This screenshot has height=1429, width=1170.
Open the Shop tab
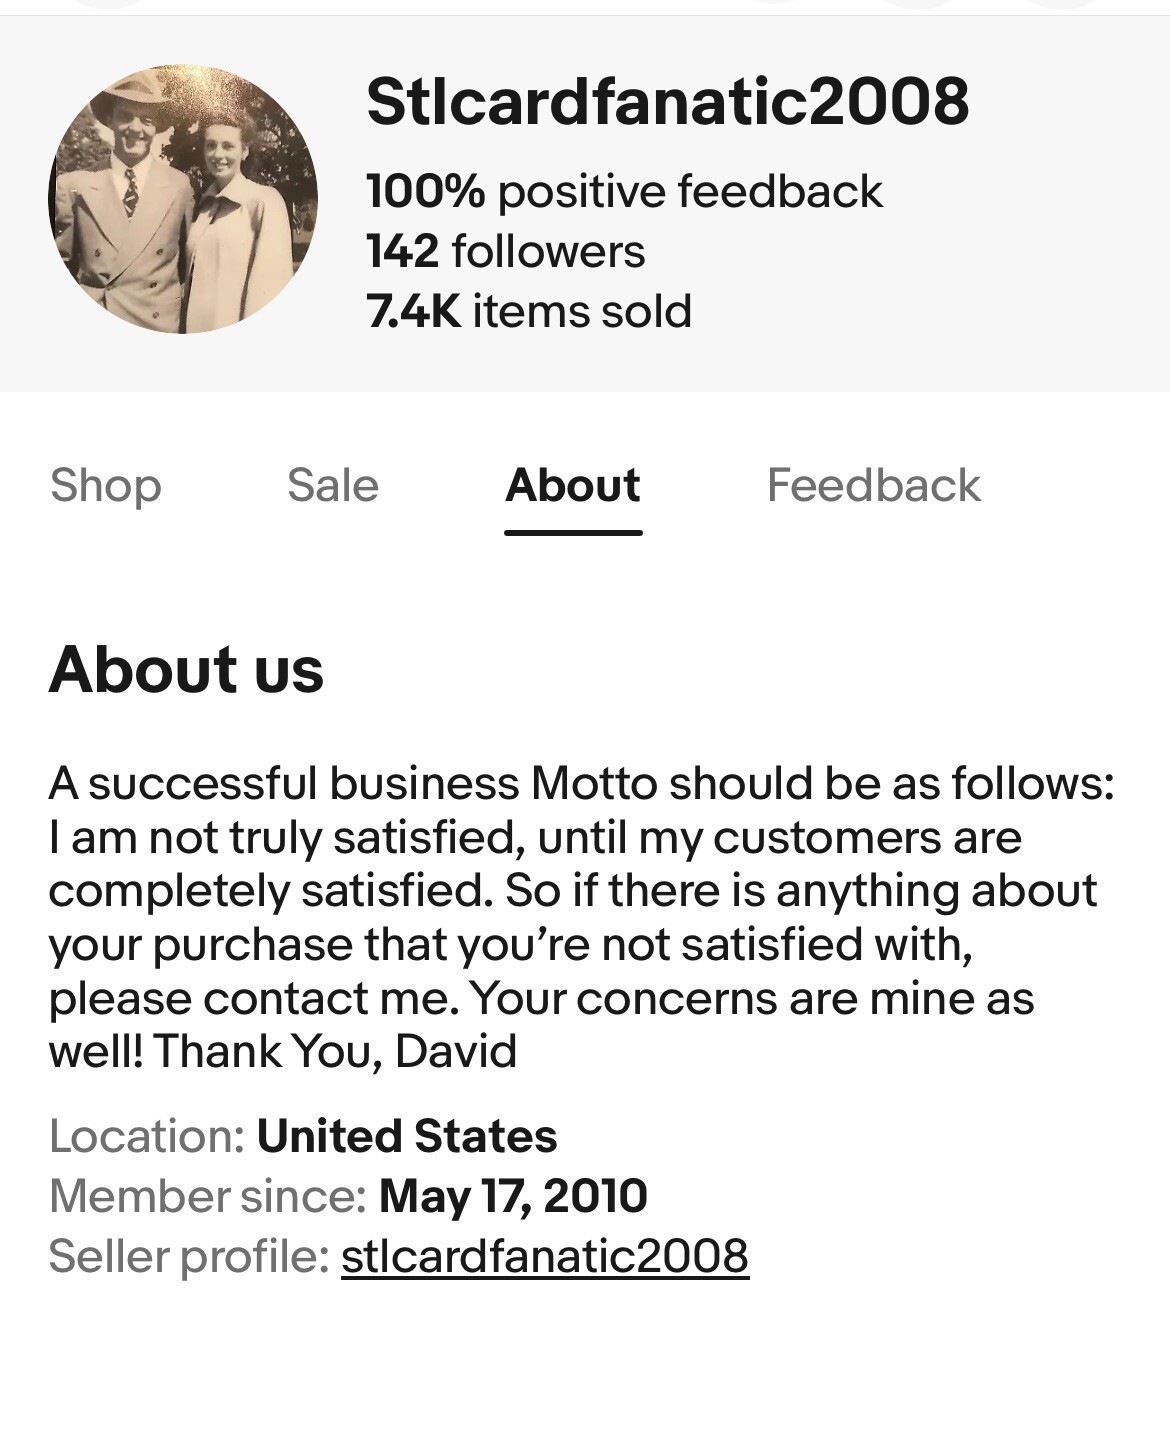[x=105, y=486]
